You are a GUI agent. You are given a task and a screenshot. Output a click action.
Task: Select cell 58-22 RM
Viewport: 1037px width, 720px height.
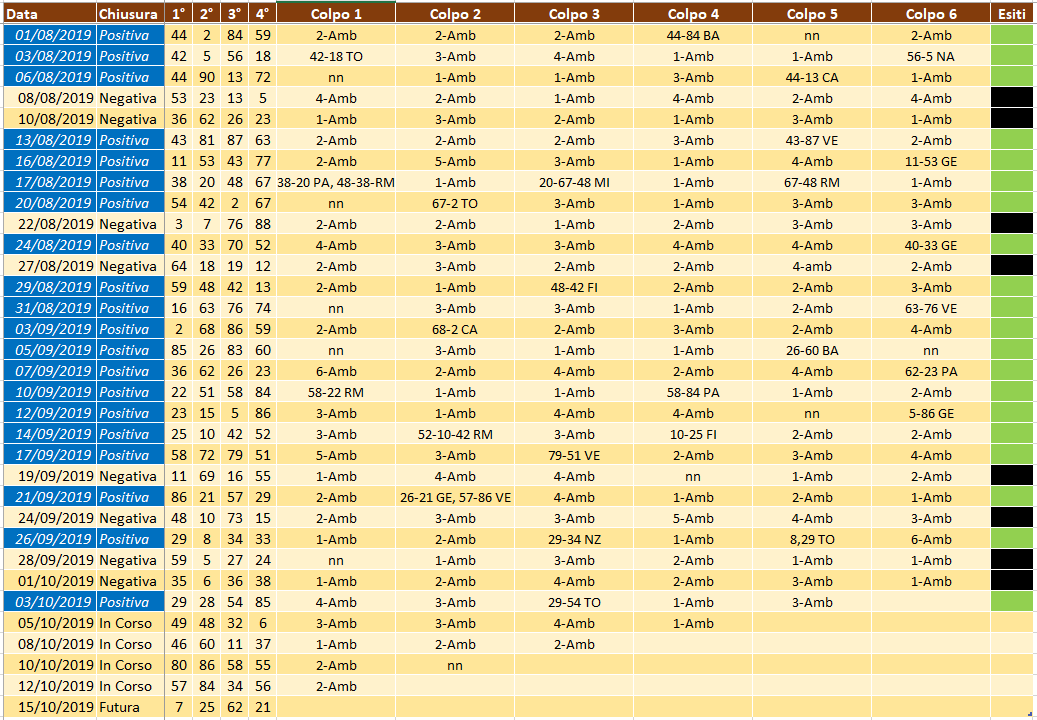pos(336,392)
